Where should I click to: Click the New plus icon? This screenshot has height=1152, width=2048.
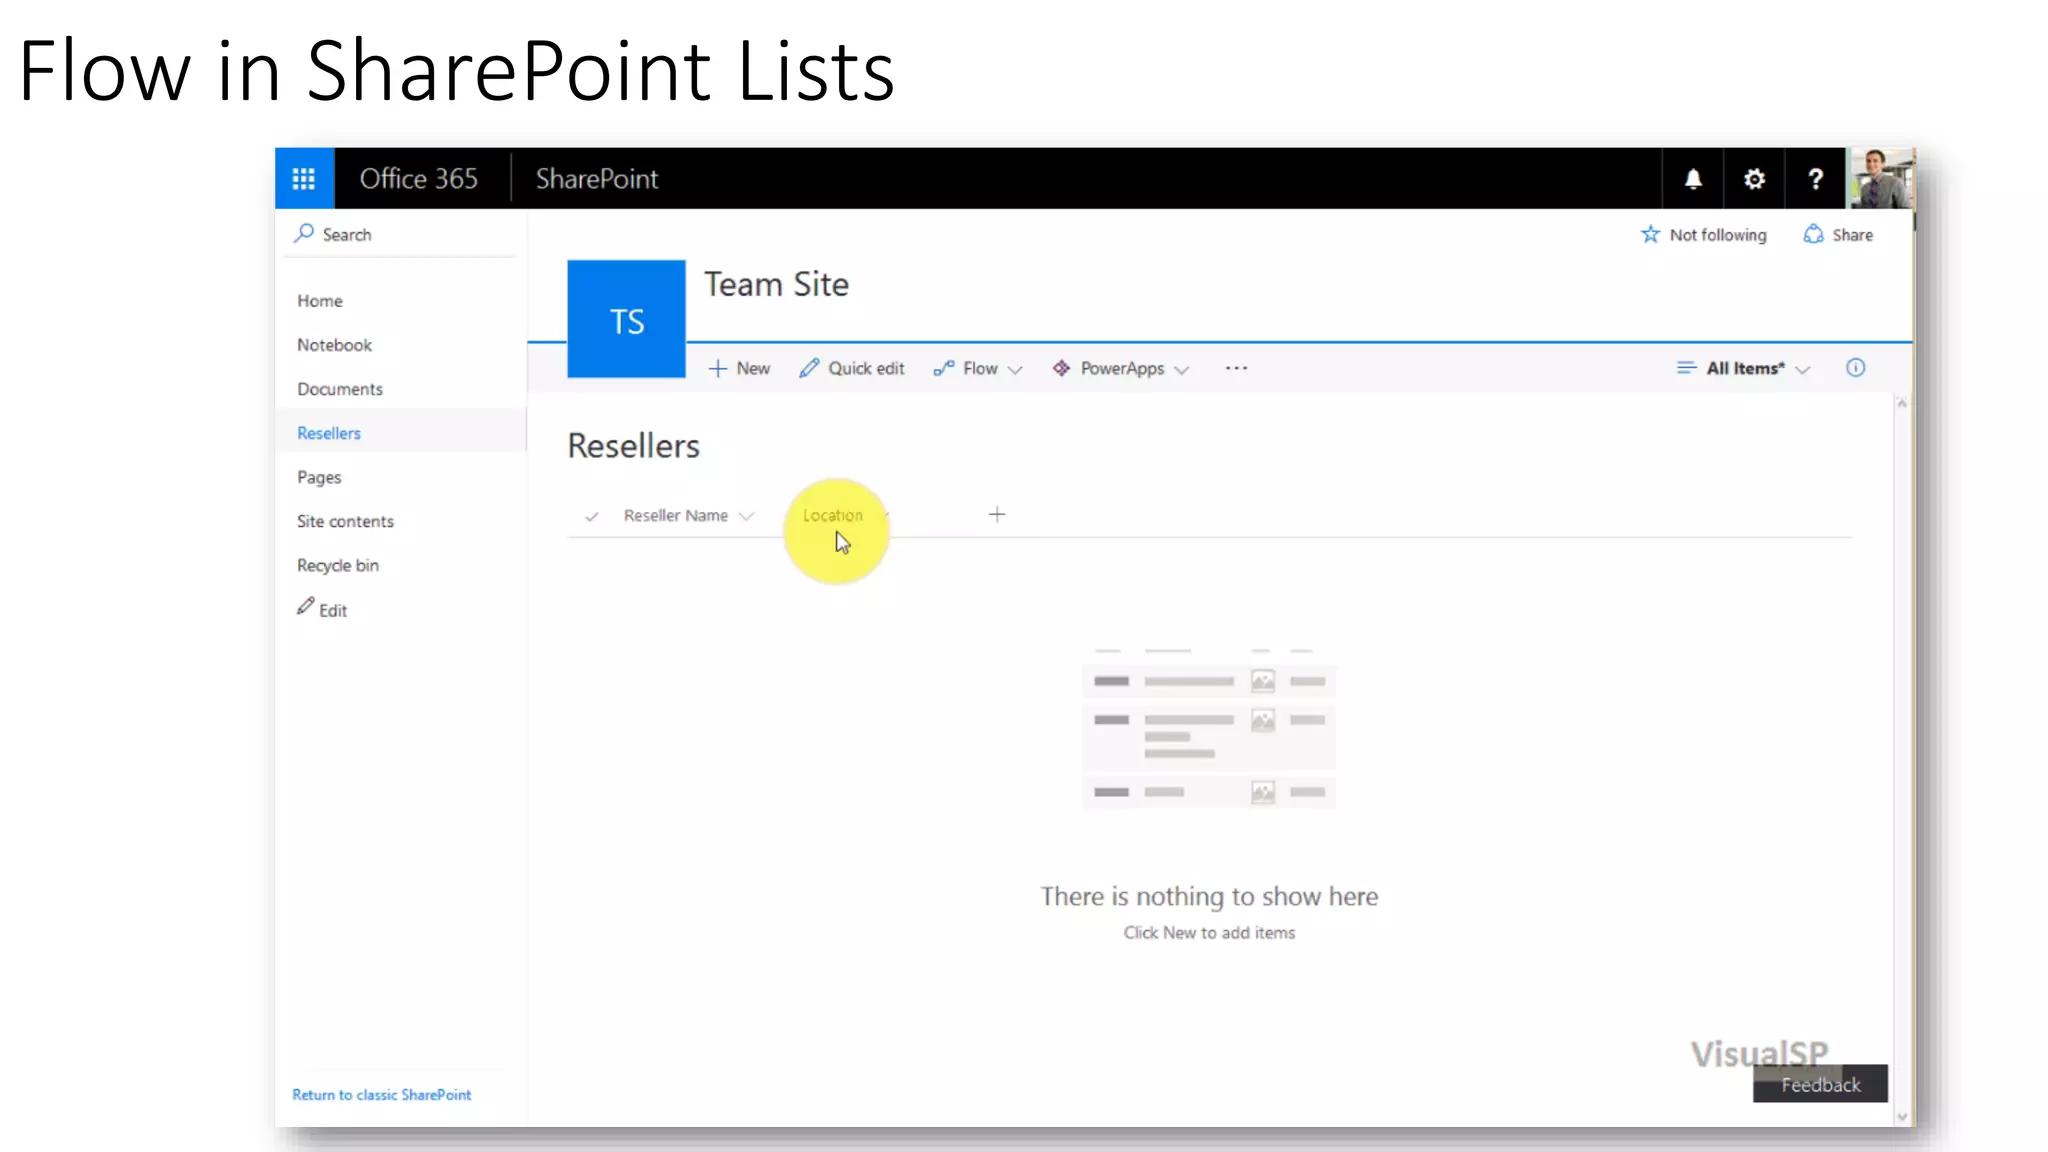[x=717, y=369]
